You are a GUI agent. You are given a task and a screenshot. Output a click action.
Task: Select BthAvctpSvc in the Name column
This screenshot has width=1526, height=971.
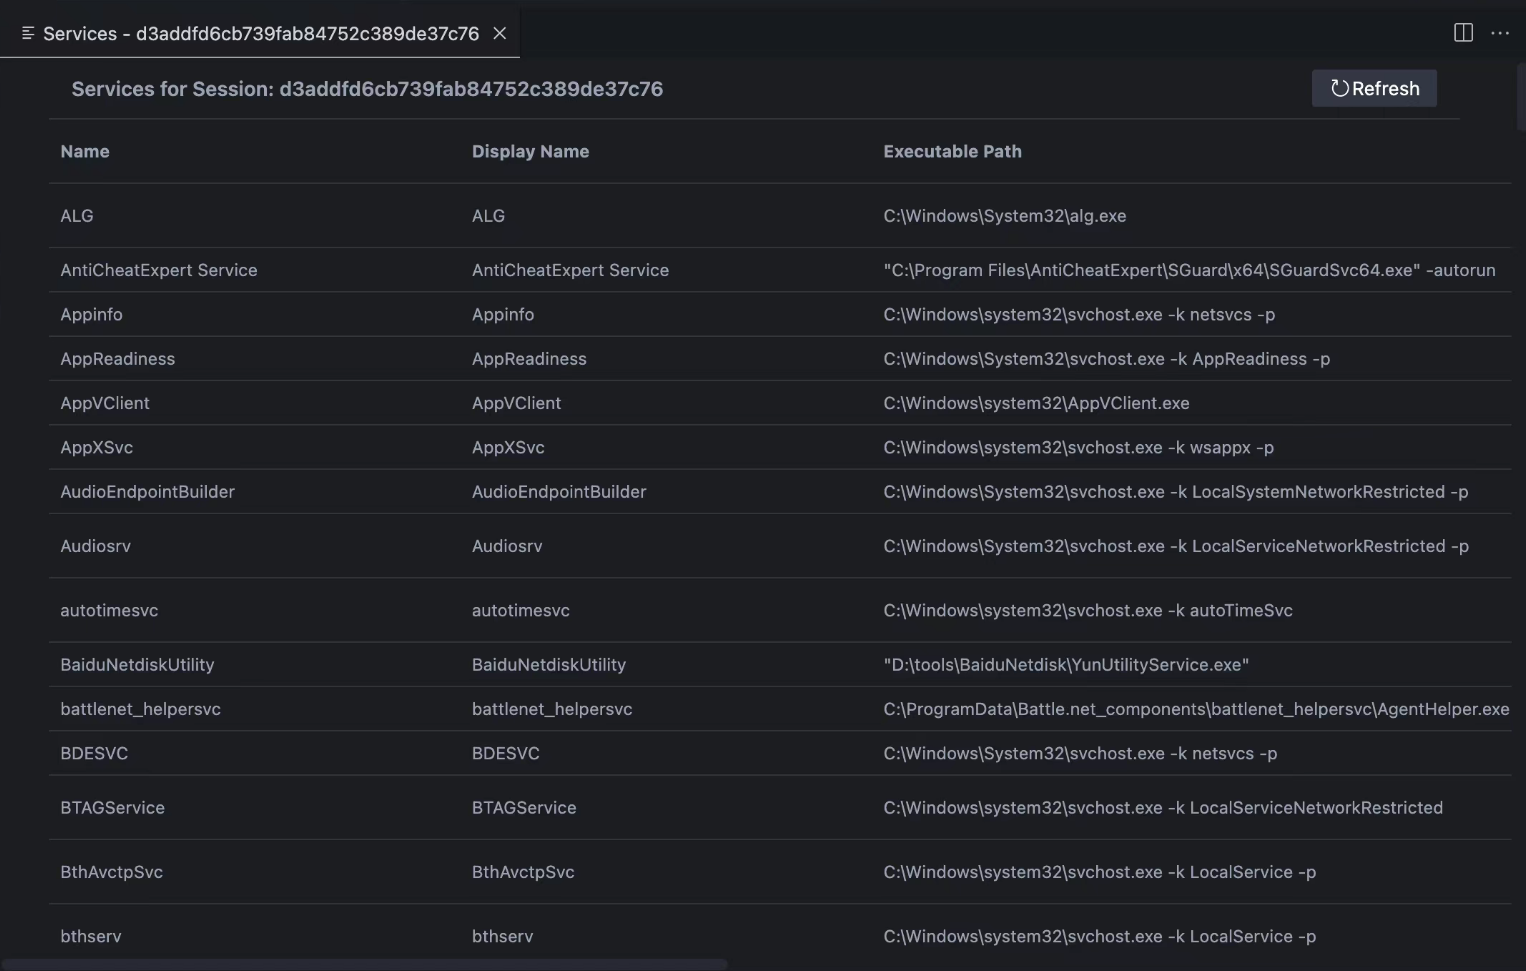point(111,872)
